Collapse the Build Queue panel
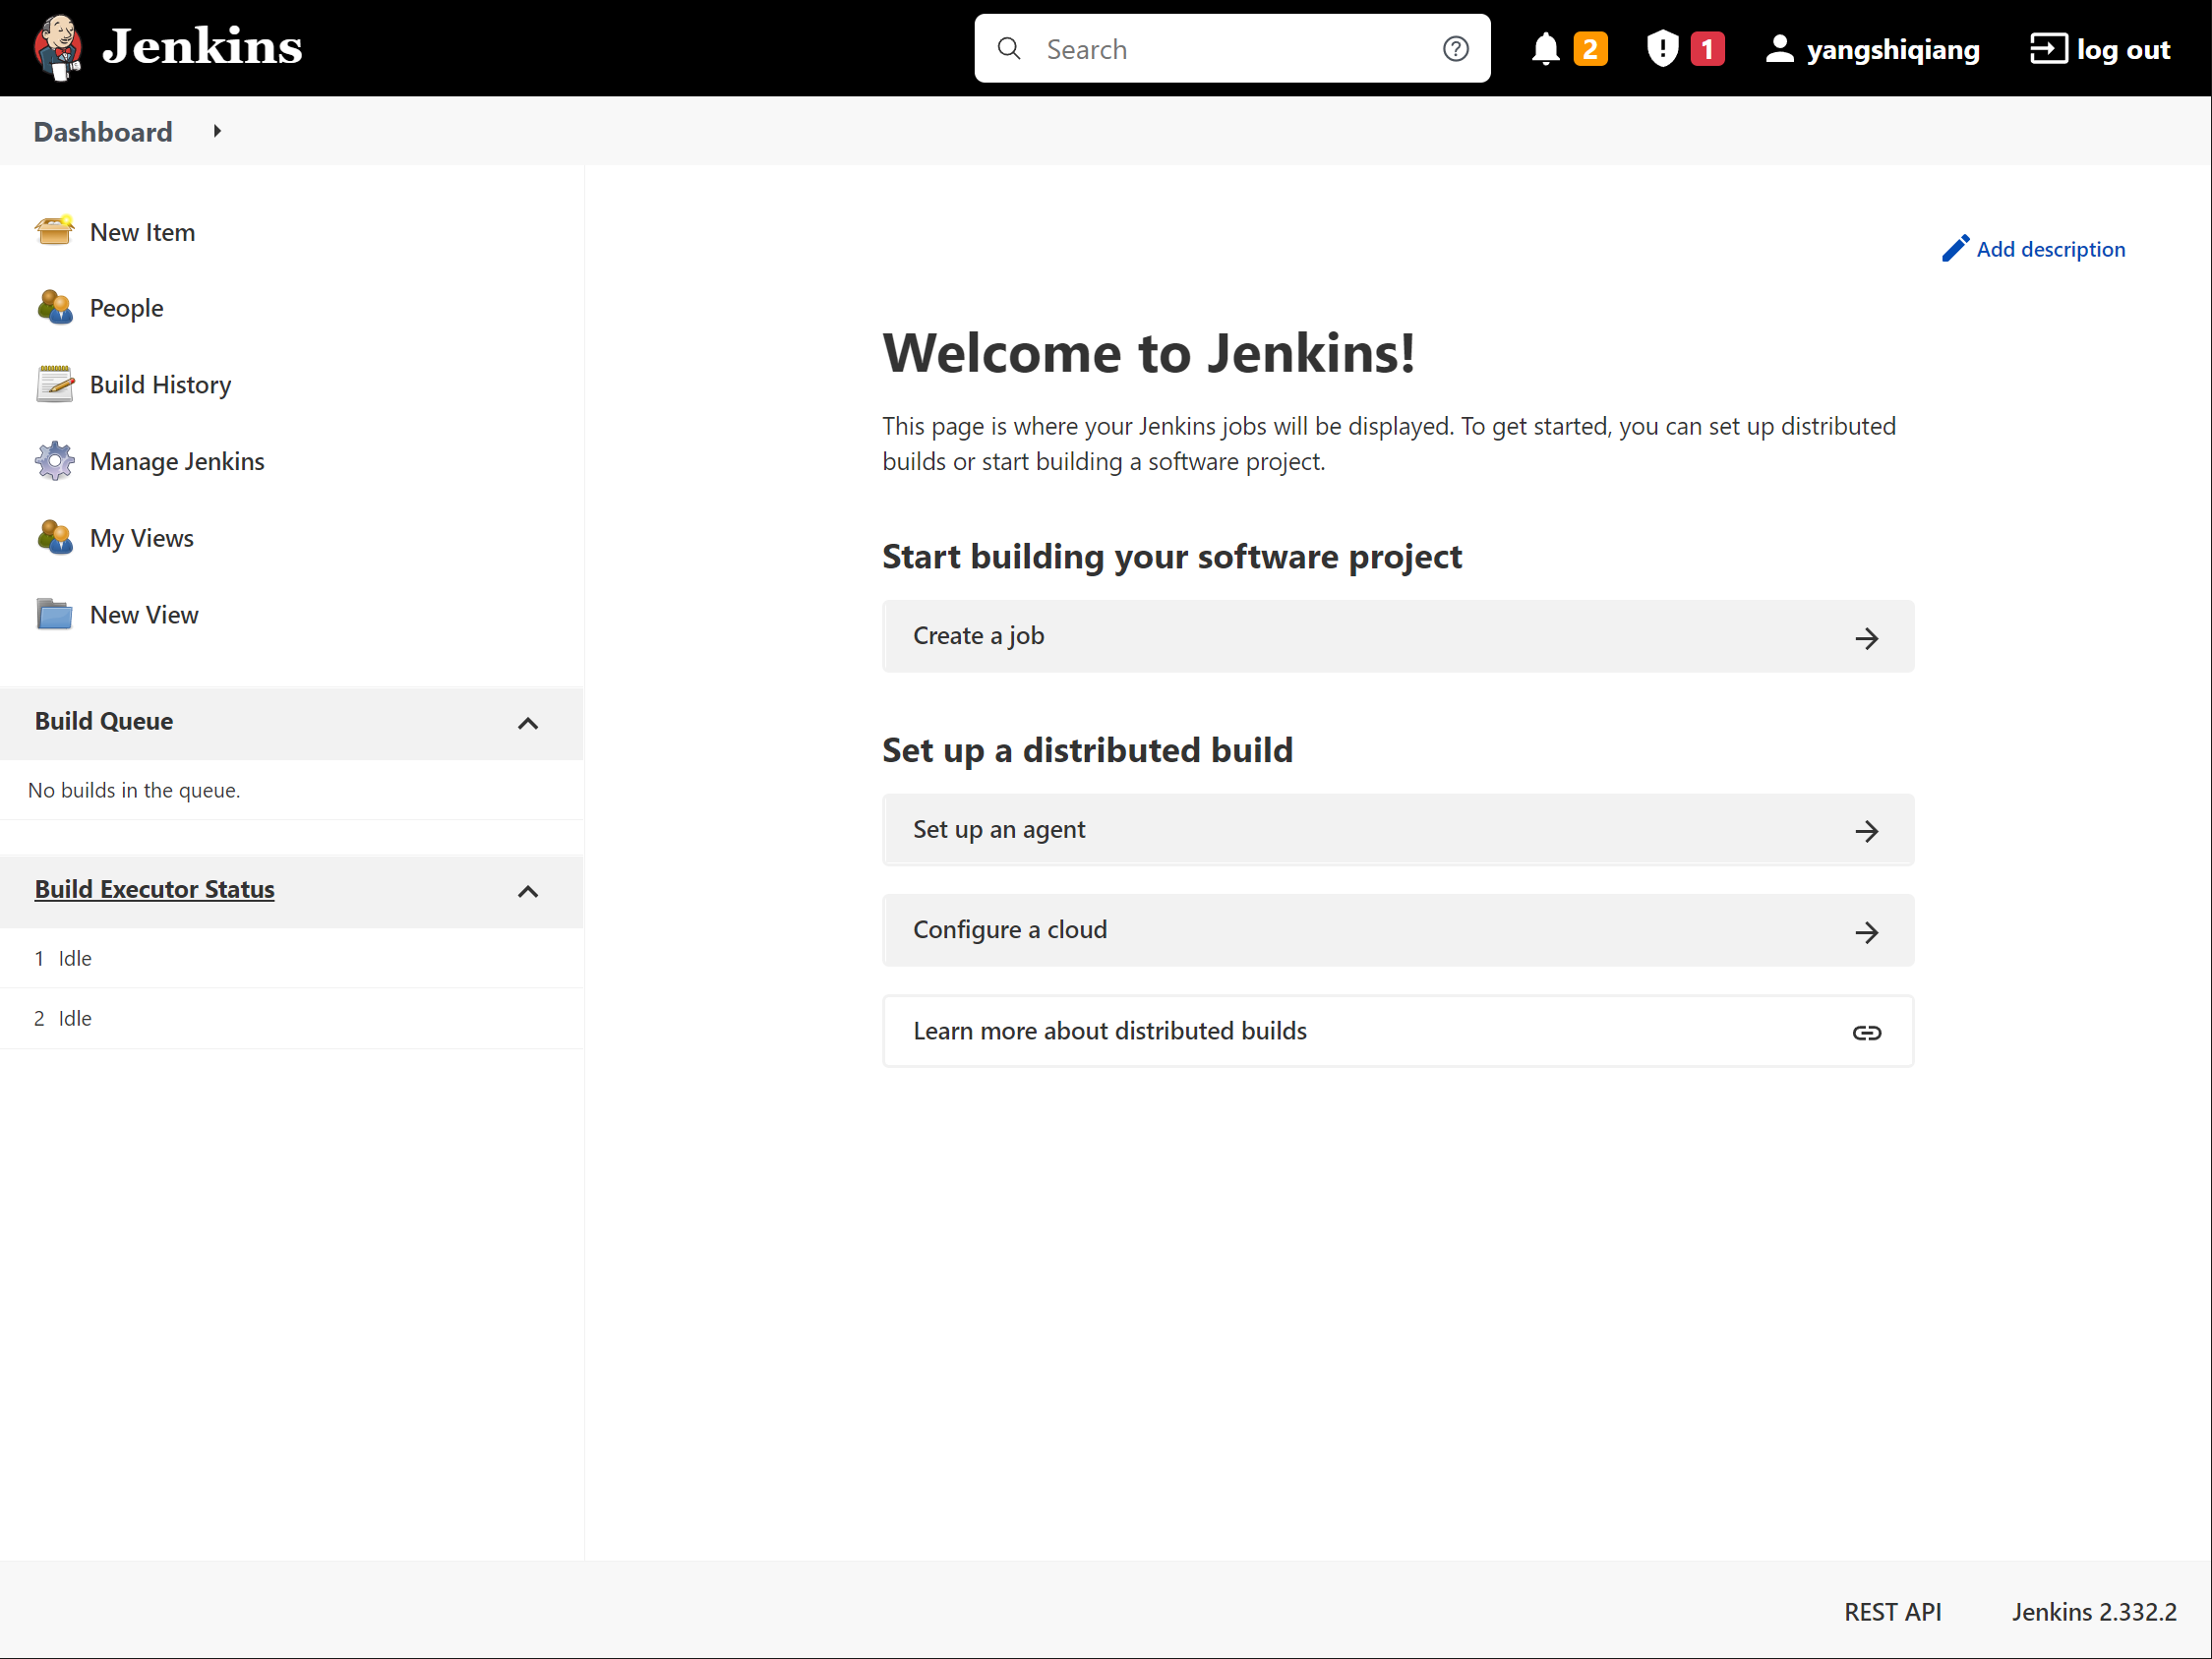The height and width of the screenshot is (1659, 2212). tap(528, 723)
